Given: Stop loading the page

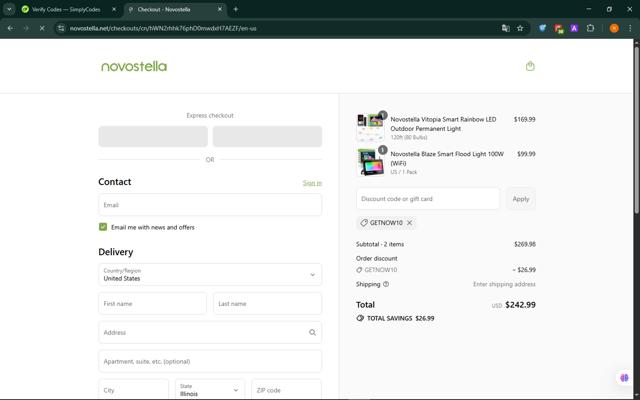Looking at the screenshot, I should 42,28.
